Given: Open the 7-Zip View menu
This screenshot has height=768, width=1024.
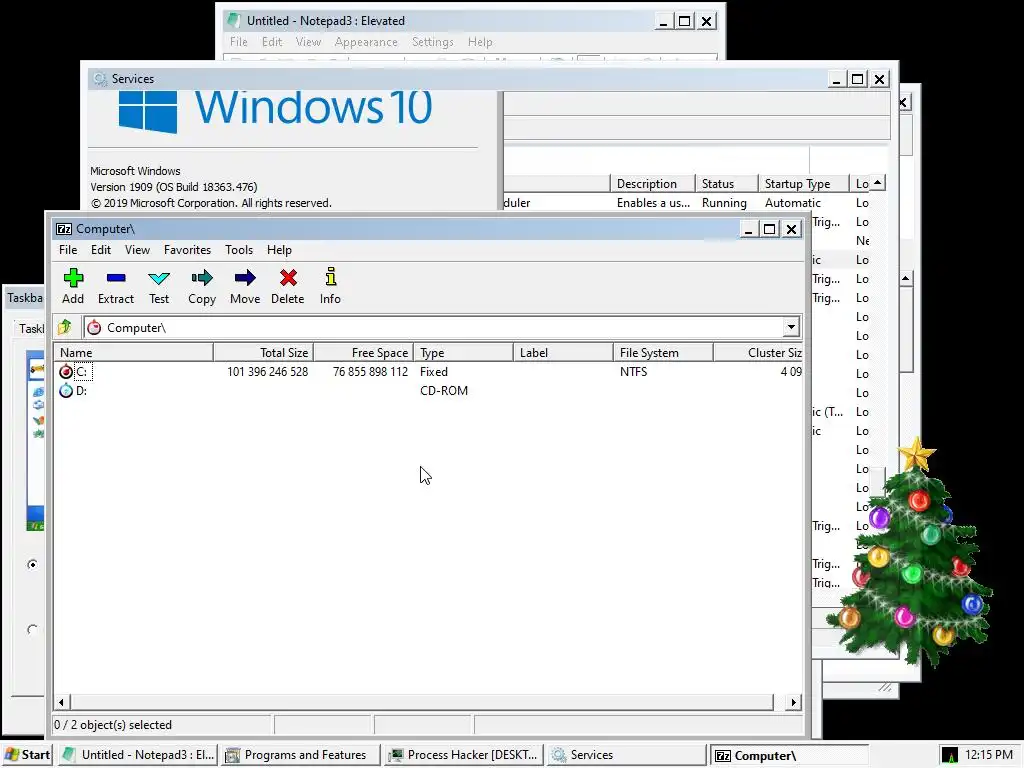Looking at the screenshot, I should tap(137, 249).
